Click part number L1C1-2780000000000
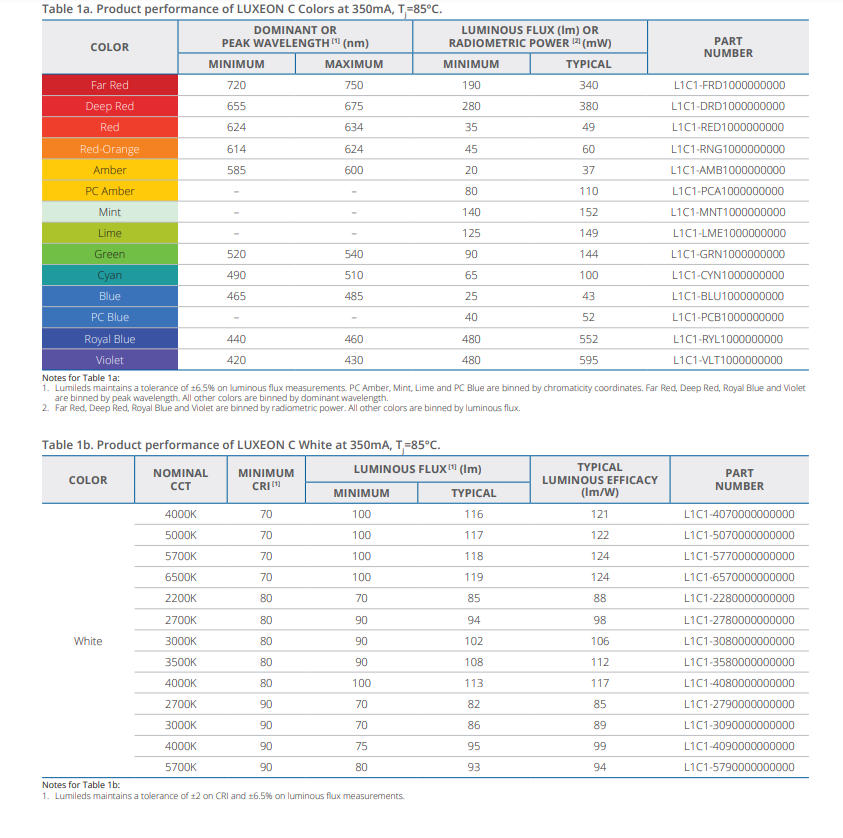This screenshot has width=843, height=838. point(739,620)
